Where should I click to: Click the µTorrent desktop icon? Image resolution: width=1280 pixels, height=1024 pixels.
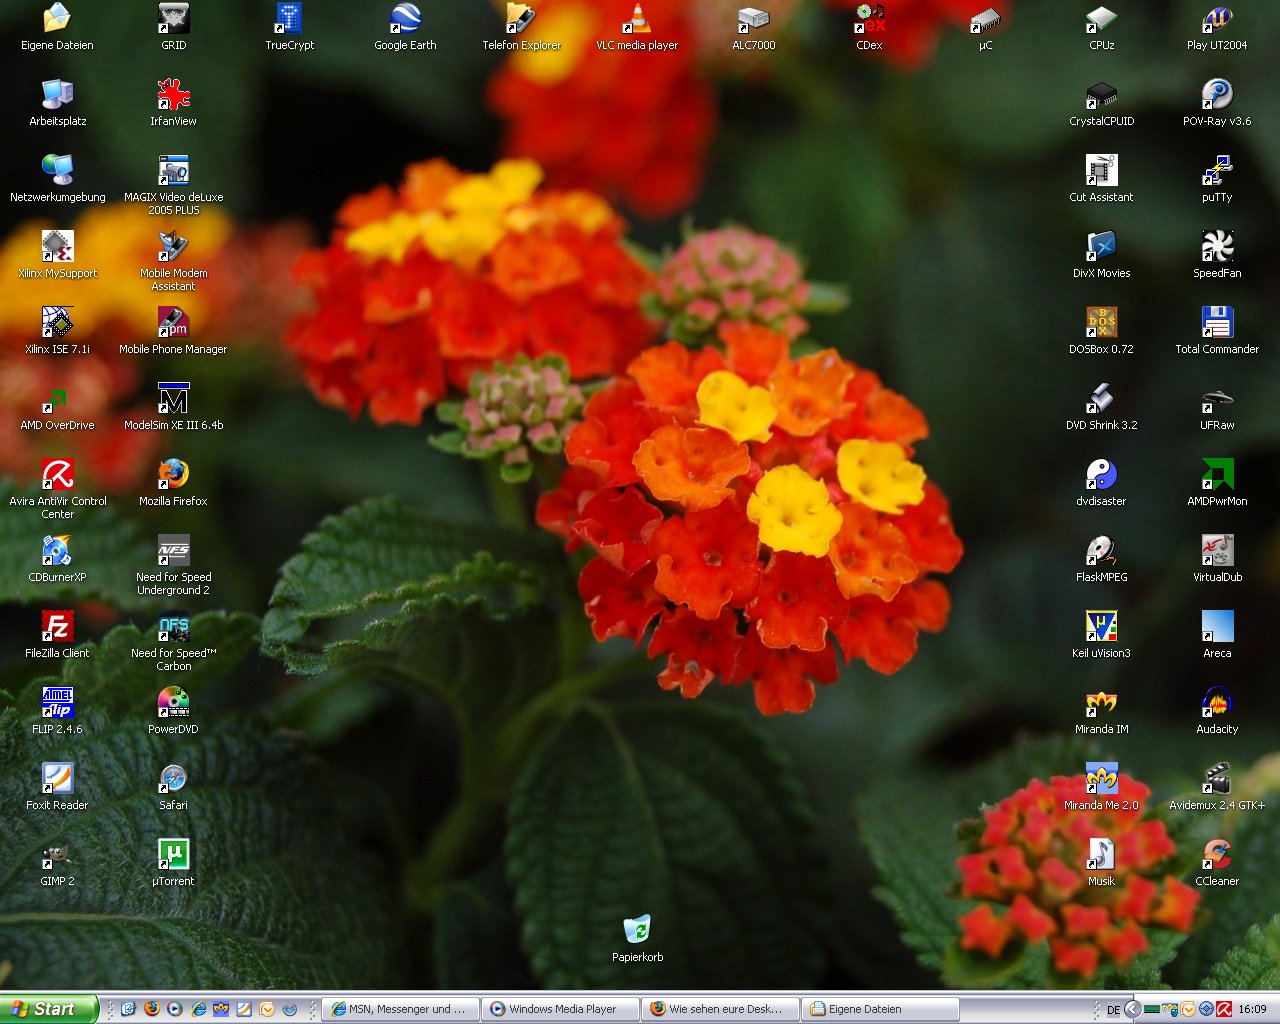click(173, 855)
